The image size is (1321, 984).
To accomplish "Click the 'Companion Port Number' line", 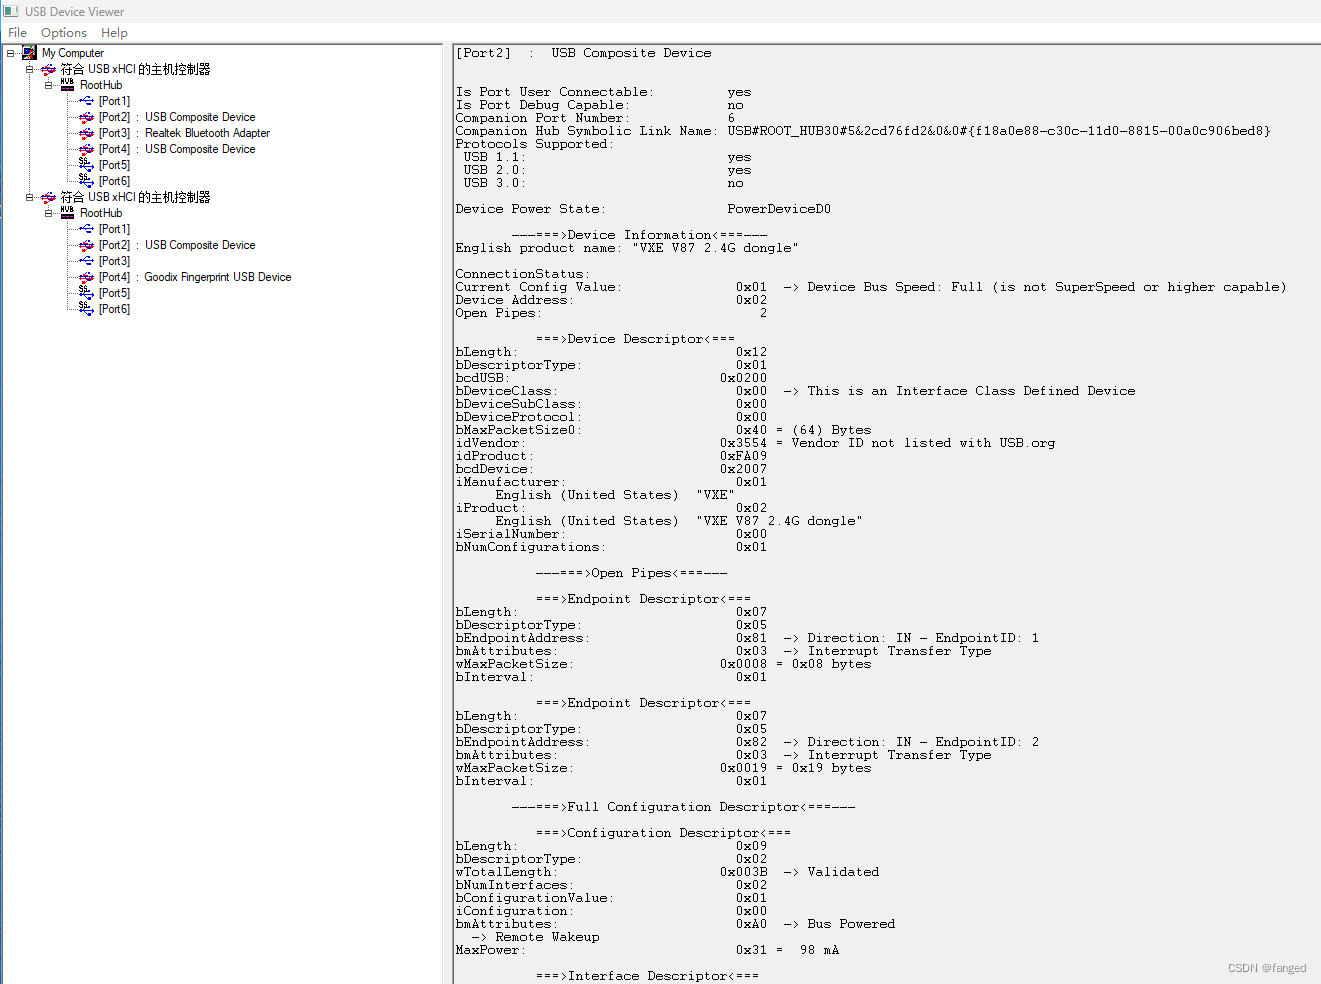I will tap(595, 118).
